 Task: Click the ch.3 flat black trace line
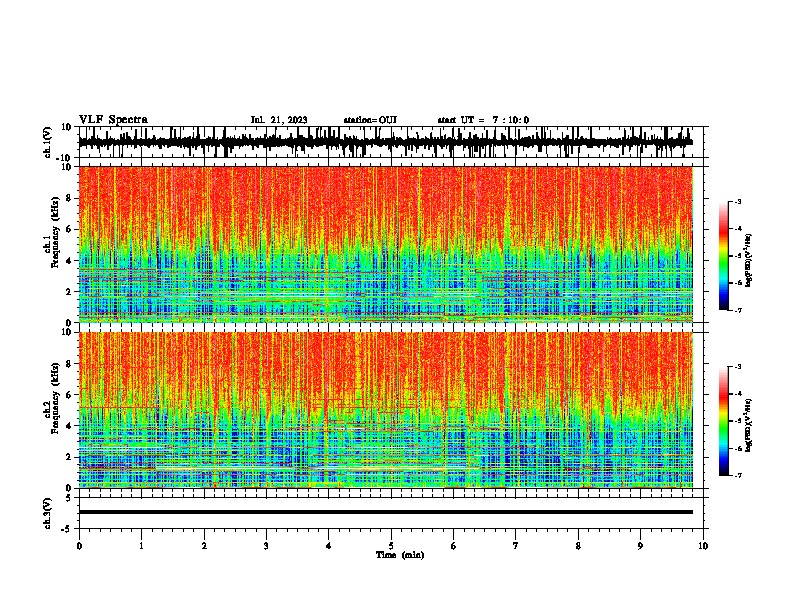pyautogui.click(x=385, y=512)
